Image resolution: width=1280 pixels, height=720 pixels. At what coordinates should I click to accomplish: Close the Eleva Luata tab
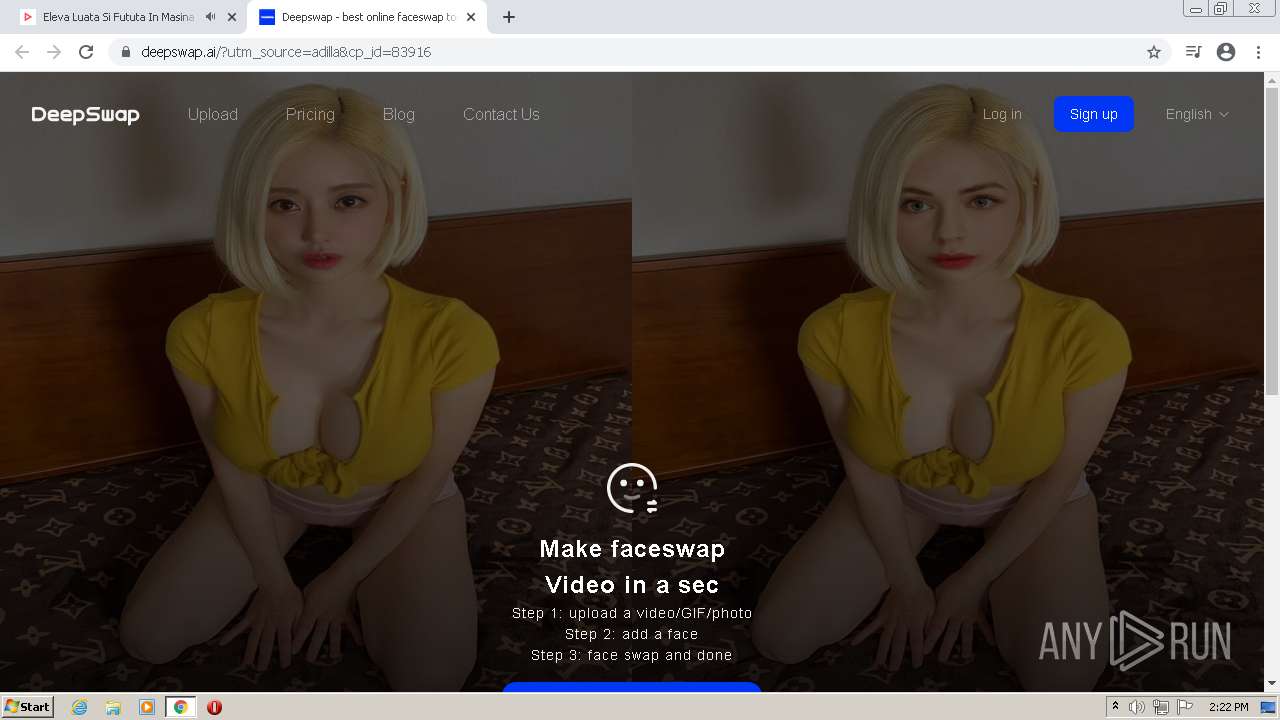coord(232,17)
